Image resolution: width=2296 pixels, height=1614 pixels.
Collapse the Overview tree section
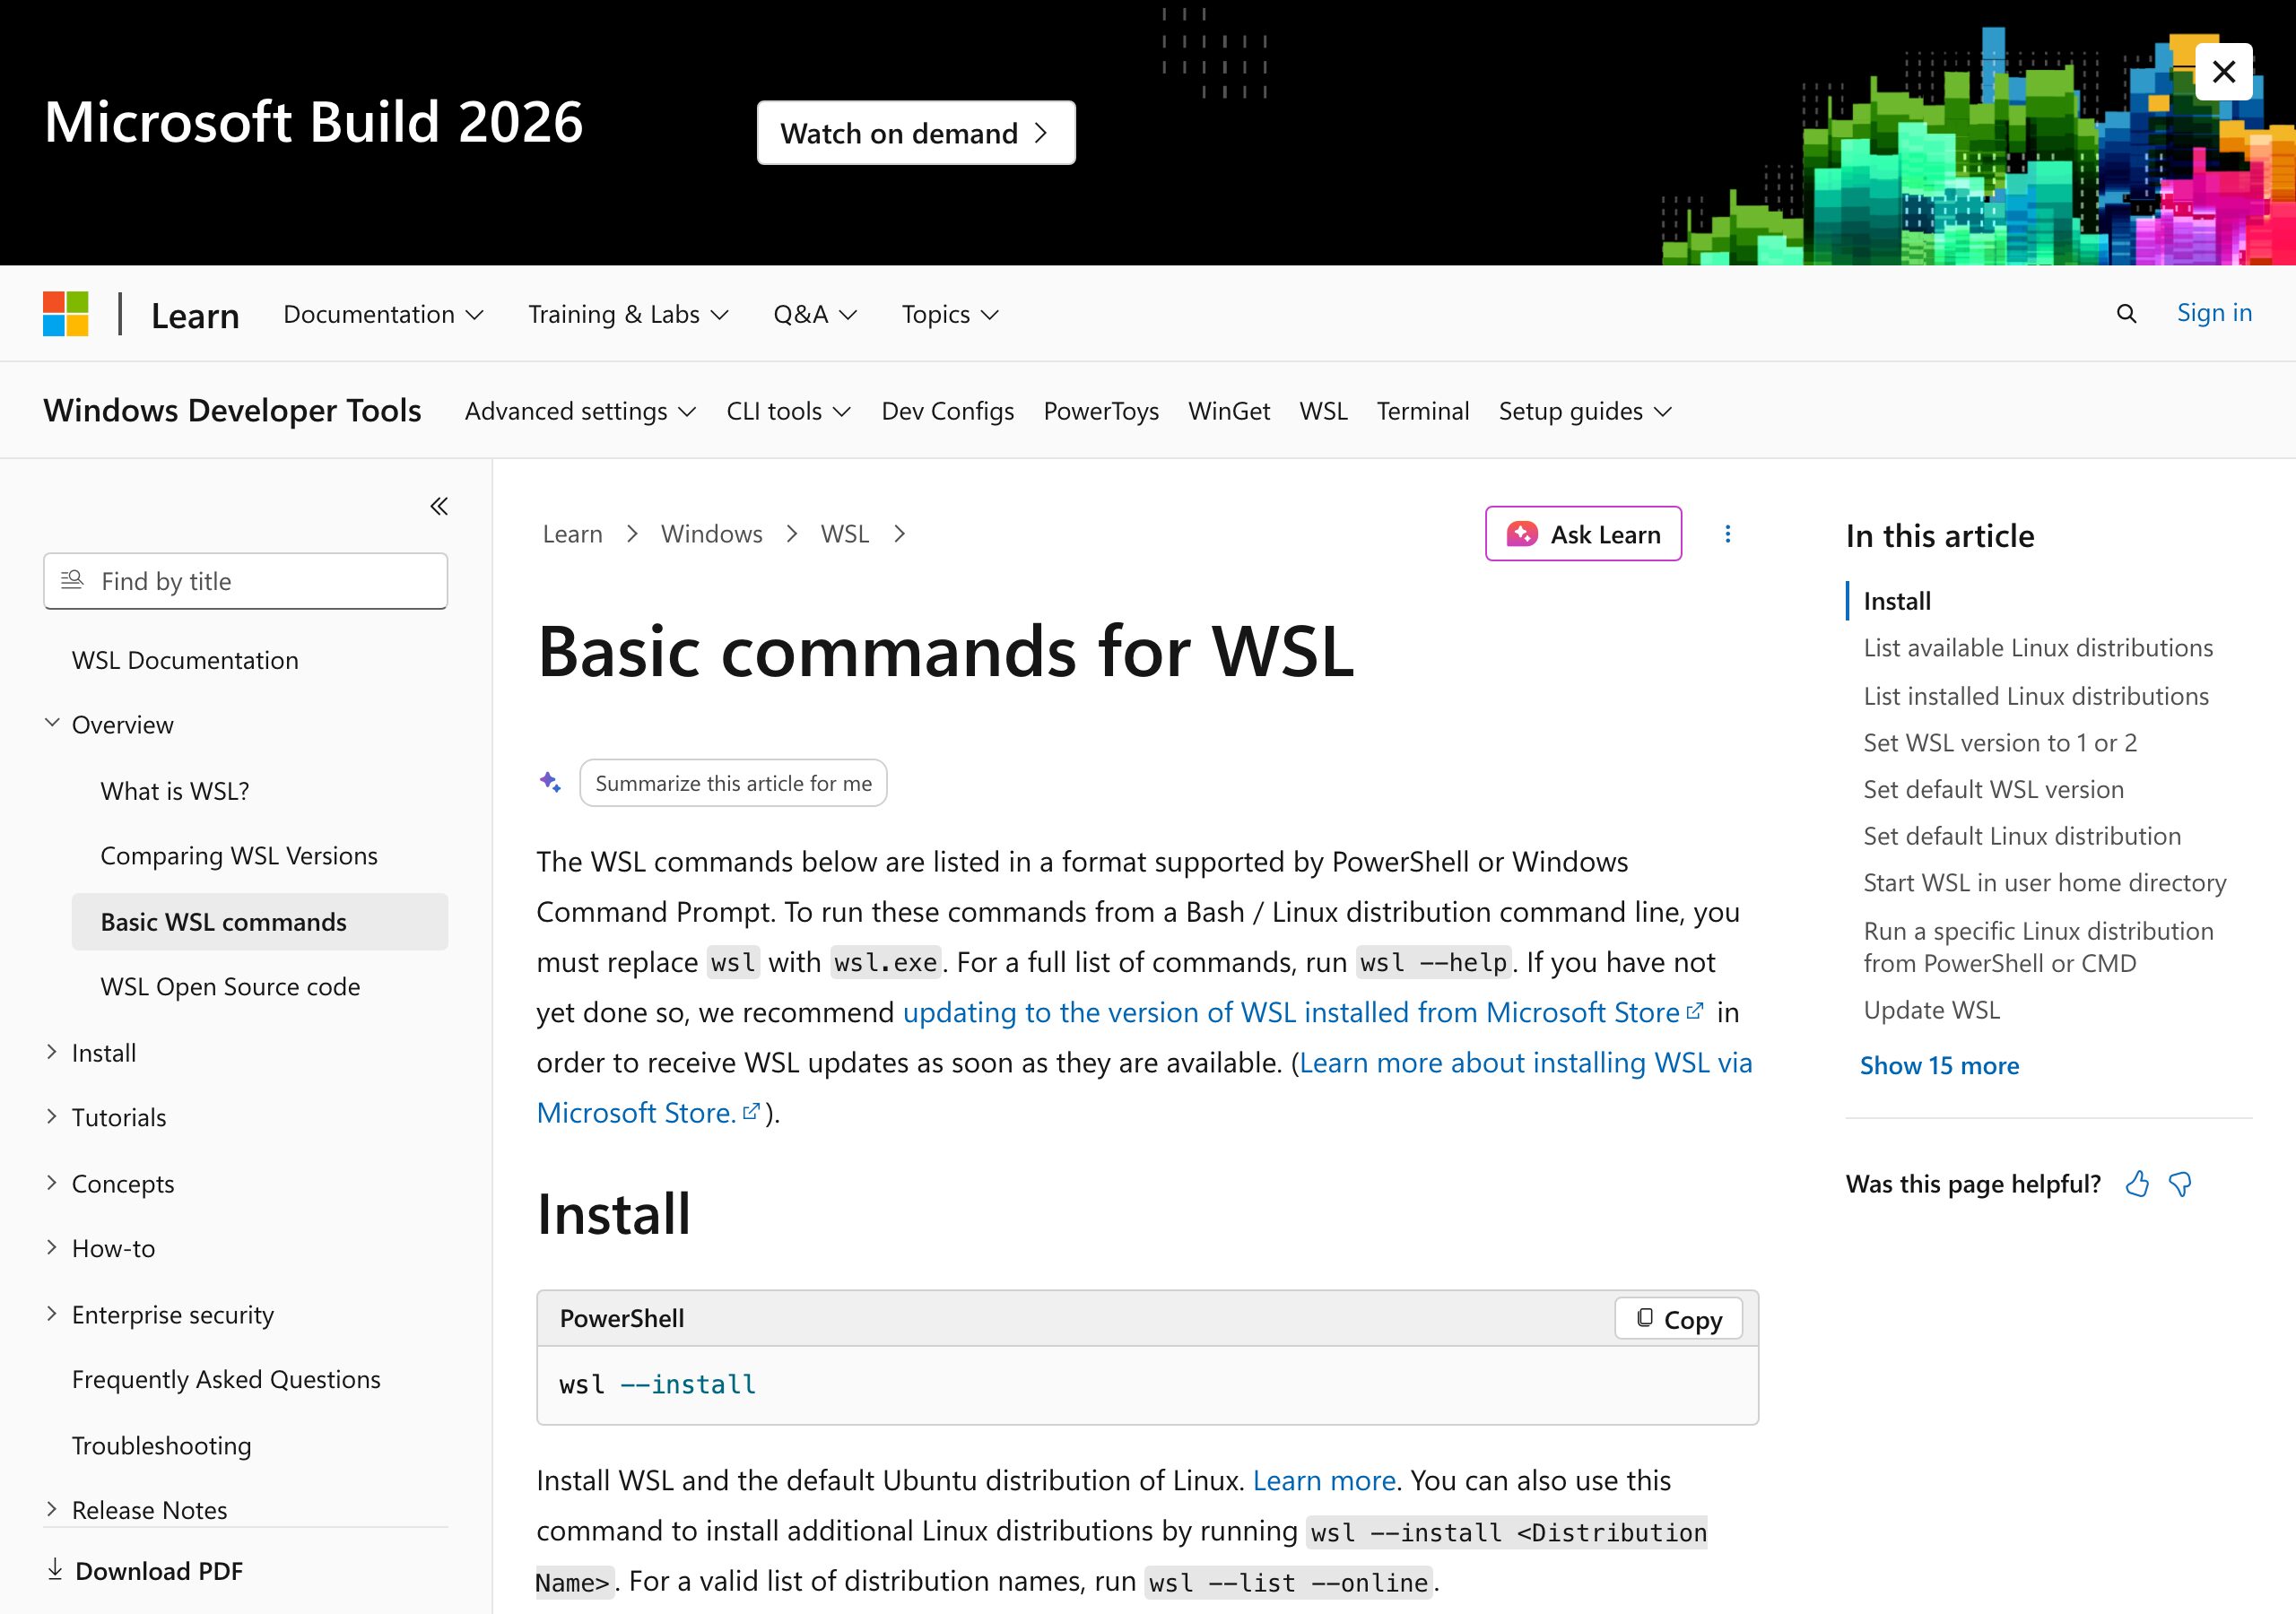(x=52, y=723)
